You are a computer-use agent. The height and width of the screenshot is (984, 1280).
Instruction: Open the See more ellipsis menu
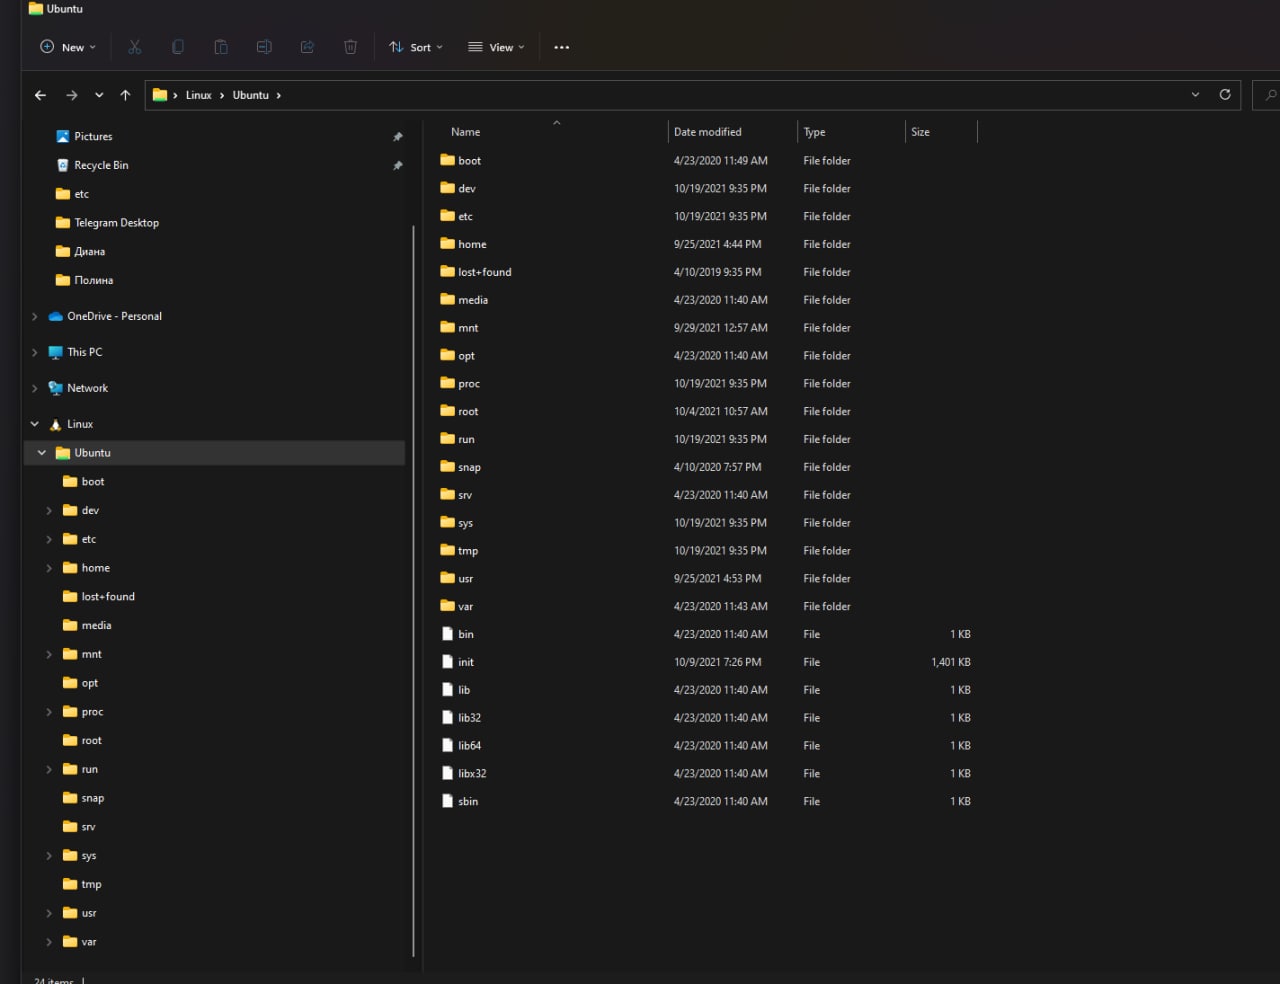pyautogui.click(x=562, y=47)
